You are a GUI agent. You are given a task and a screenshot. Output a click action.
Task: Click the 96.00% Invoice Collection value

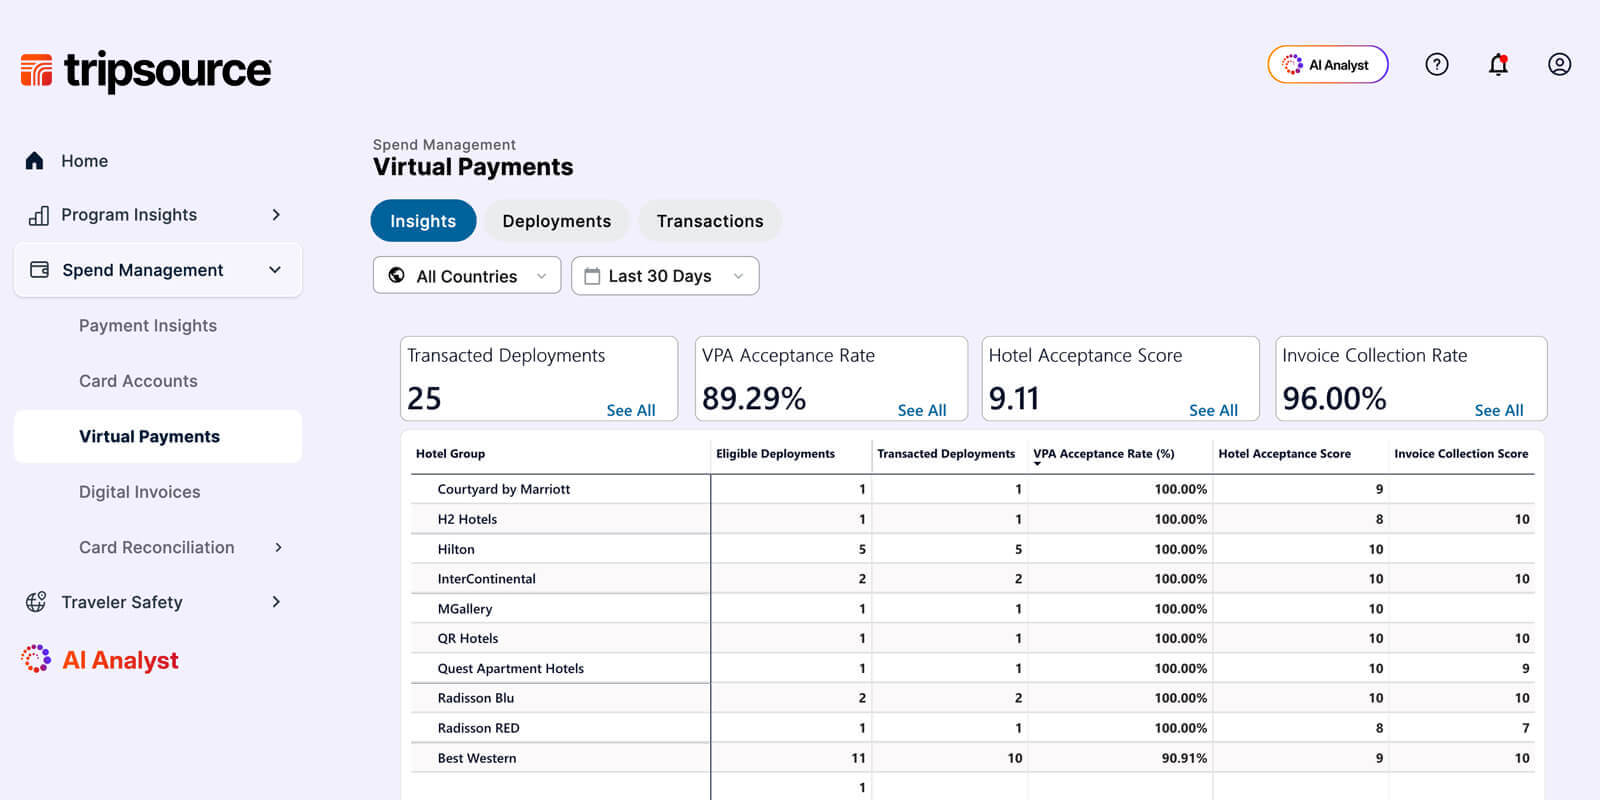point(1334,399)
